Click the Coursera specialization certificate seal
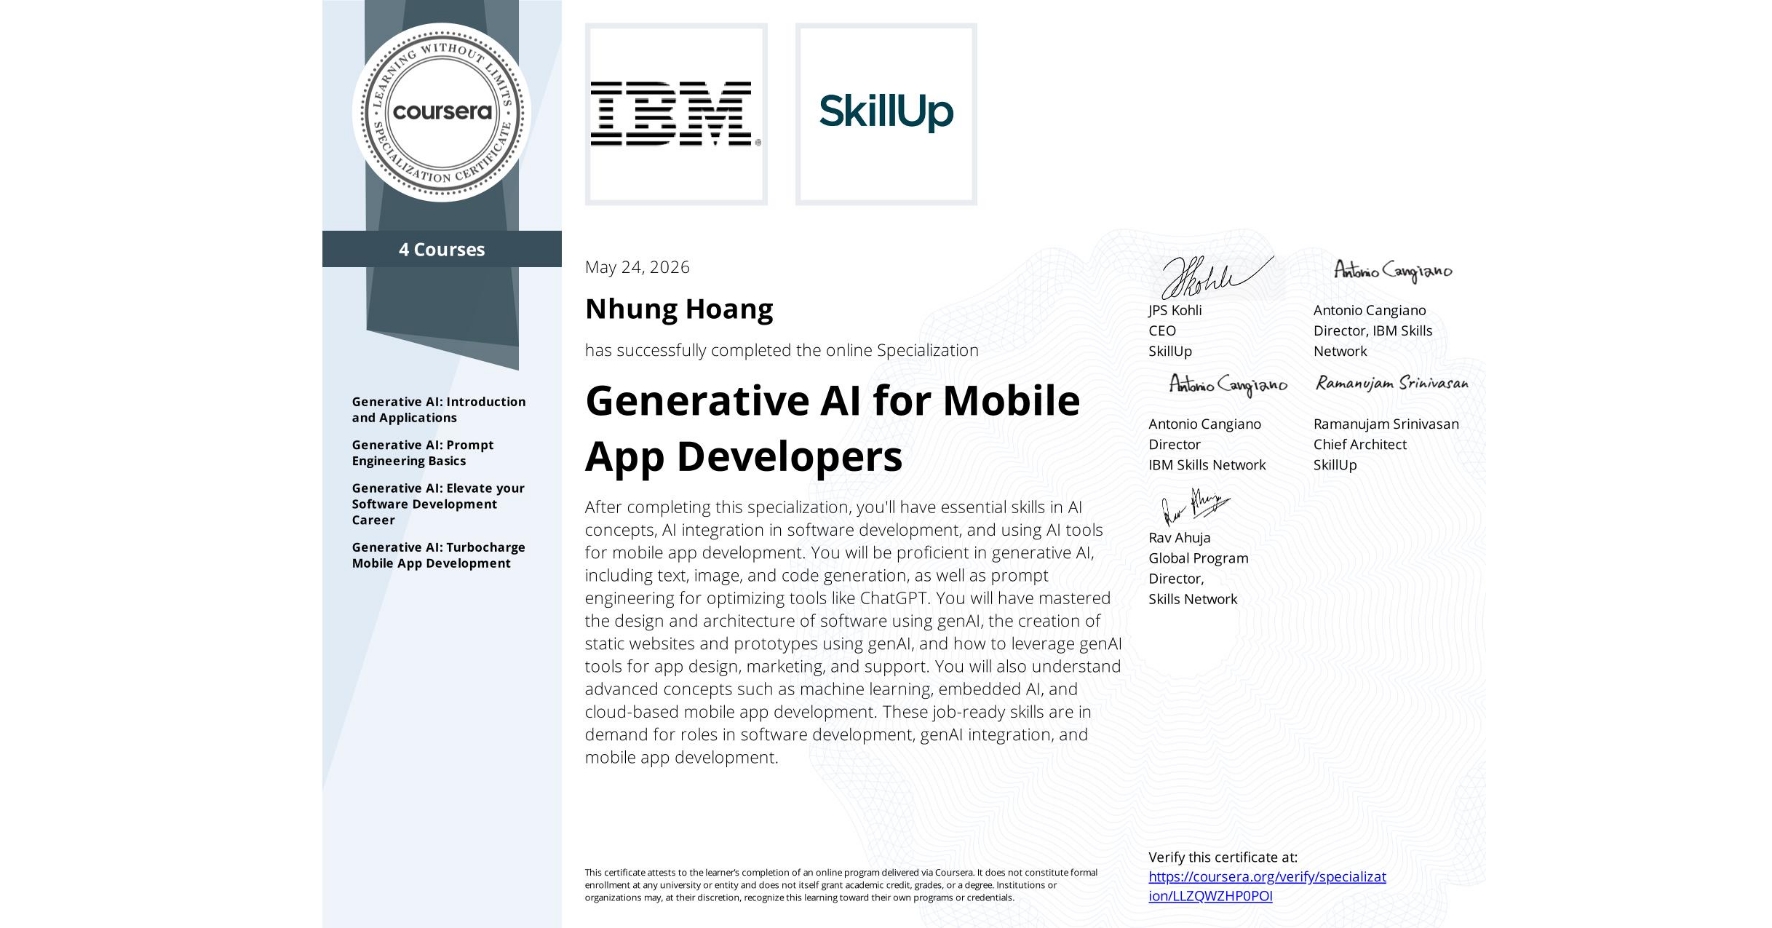 pyautogui.click(x=441, y=111)
